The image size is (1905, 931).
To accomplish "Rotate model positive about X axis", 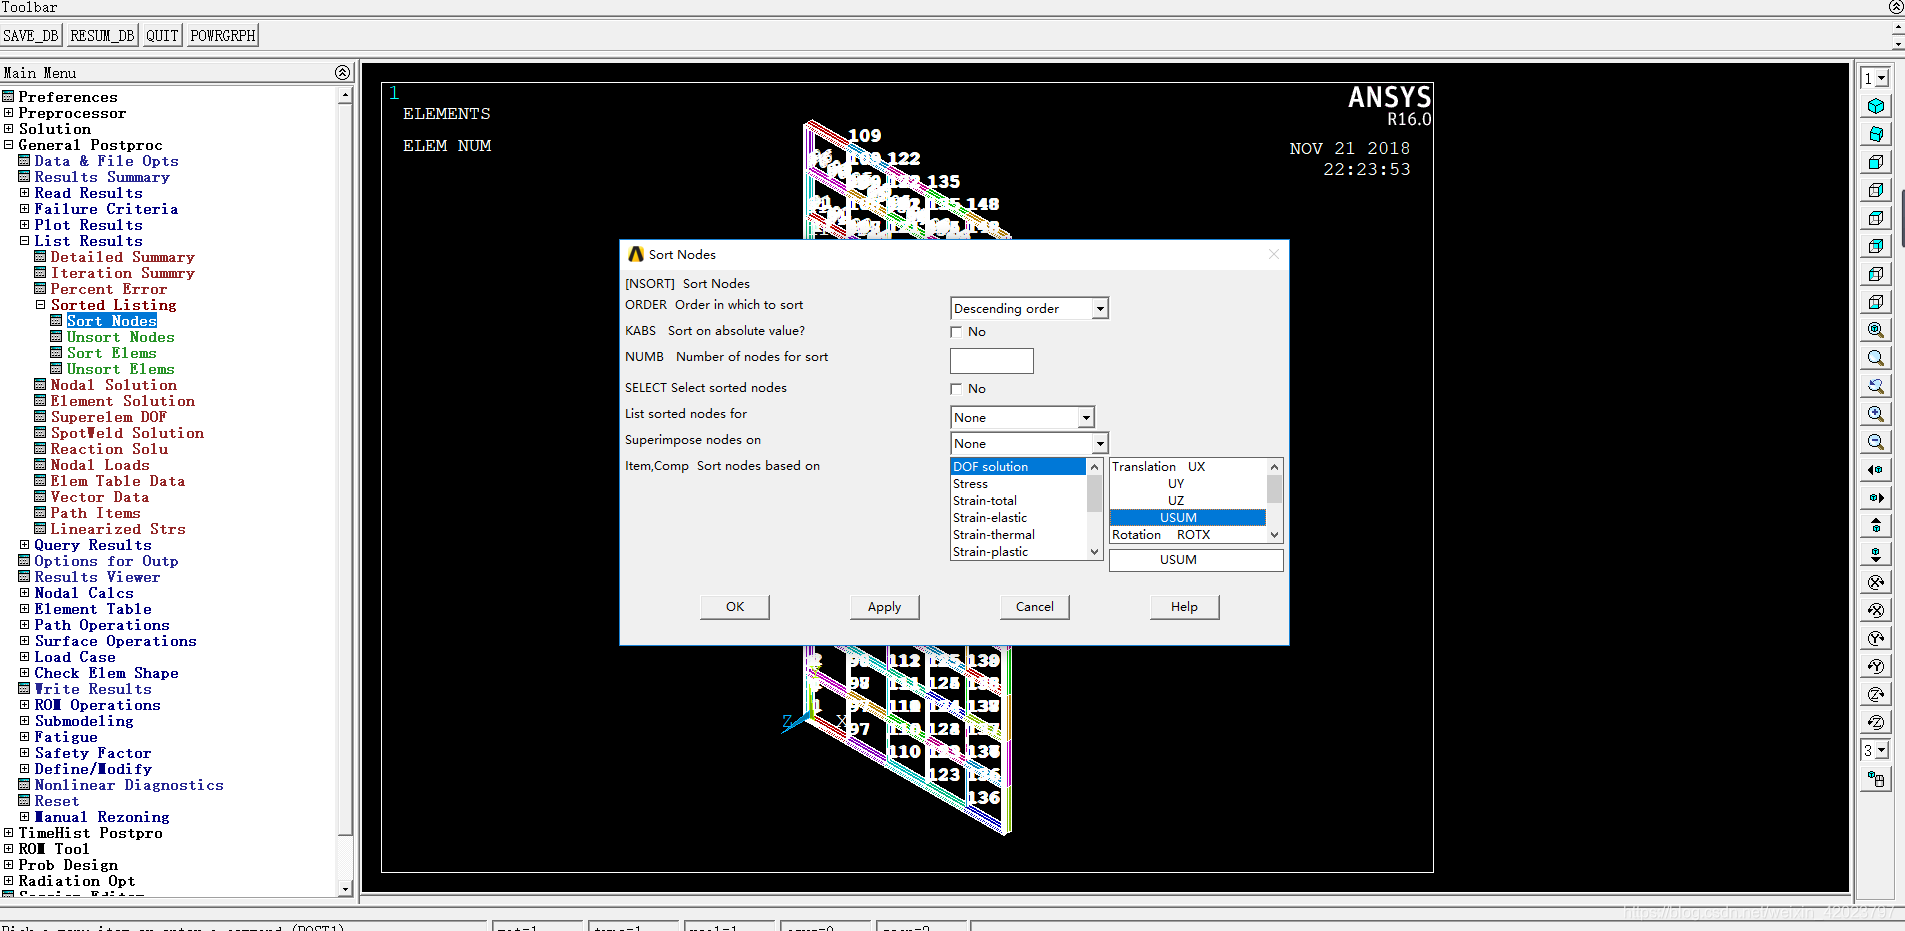I will [1876, 610].
